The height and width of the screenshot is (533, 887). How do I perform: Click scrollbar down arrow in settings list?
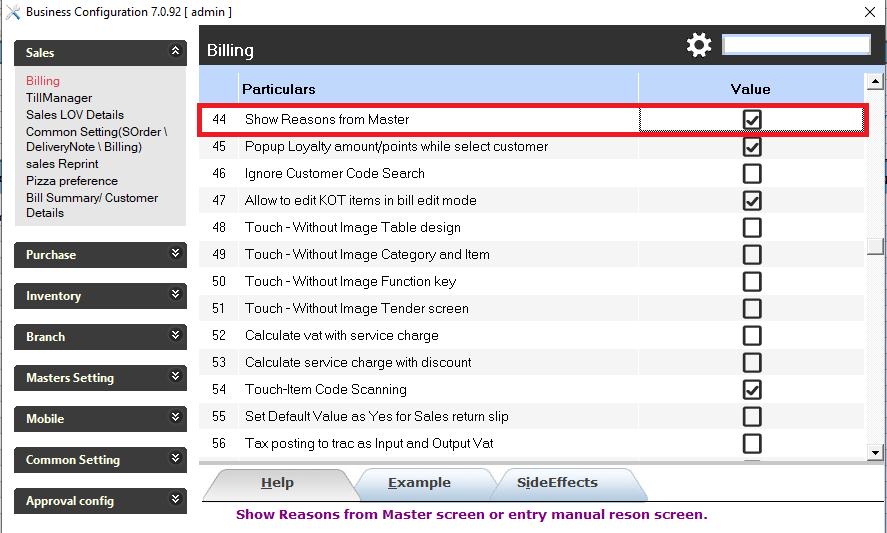(875, 452)
